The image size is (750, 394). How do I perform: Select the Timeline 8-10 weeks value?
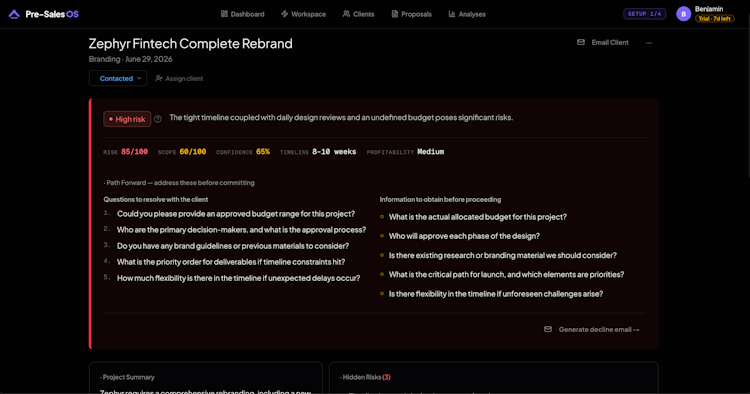click(x=318, y=152)
